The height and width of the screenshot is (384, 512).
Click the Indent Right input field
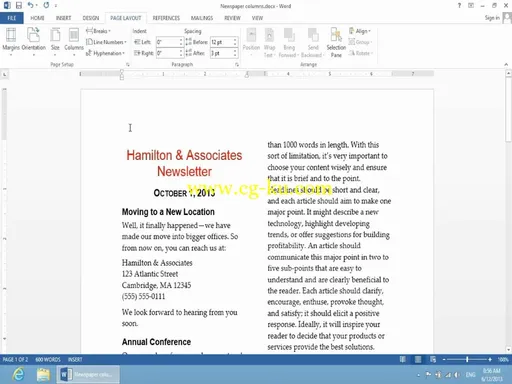pos(168,53)
